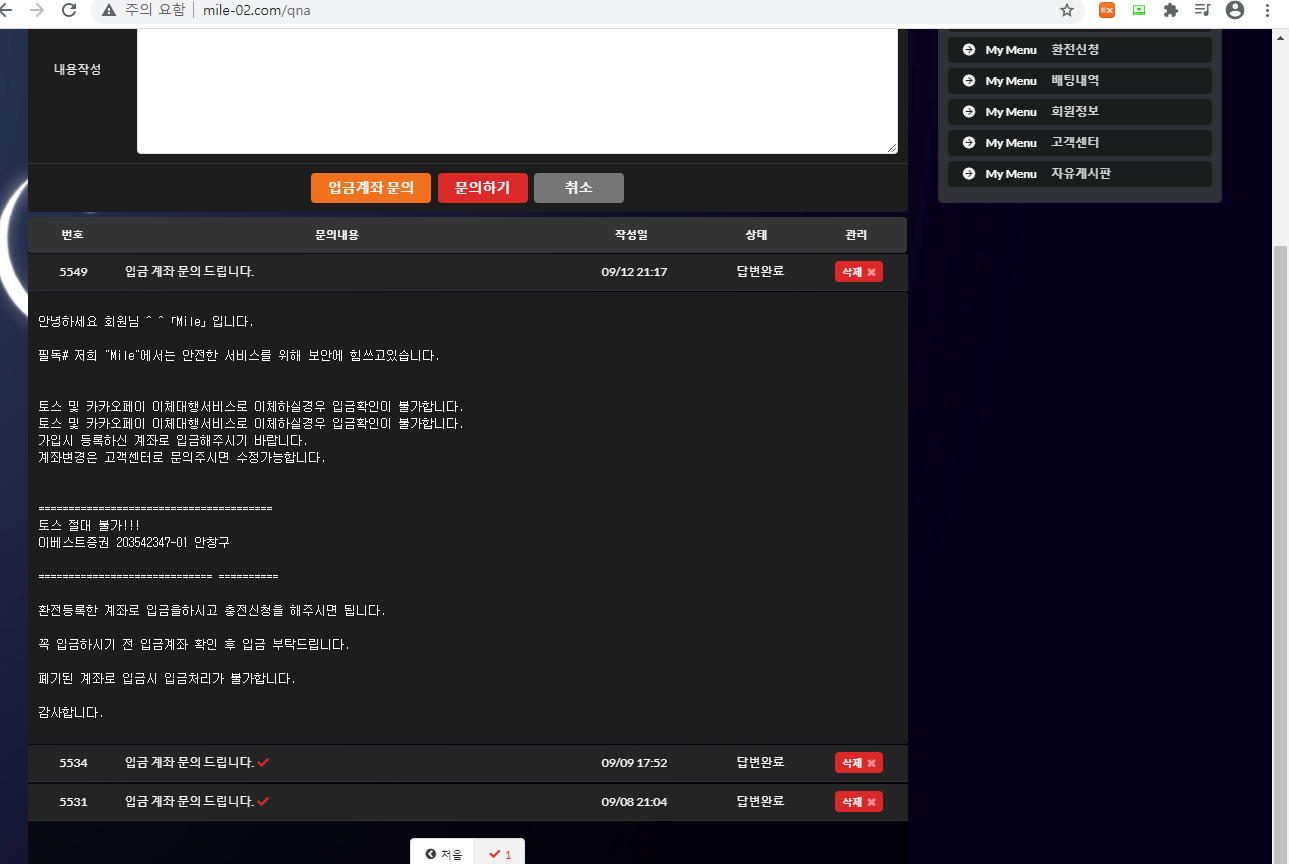1289x864 pixels.
Task: Click the 토스 절대 불가!!! line
Action: [89, 525]
